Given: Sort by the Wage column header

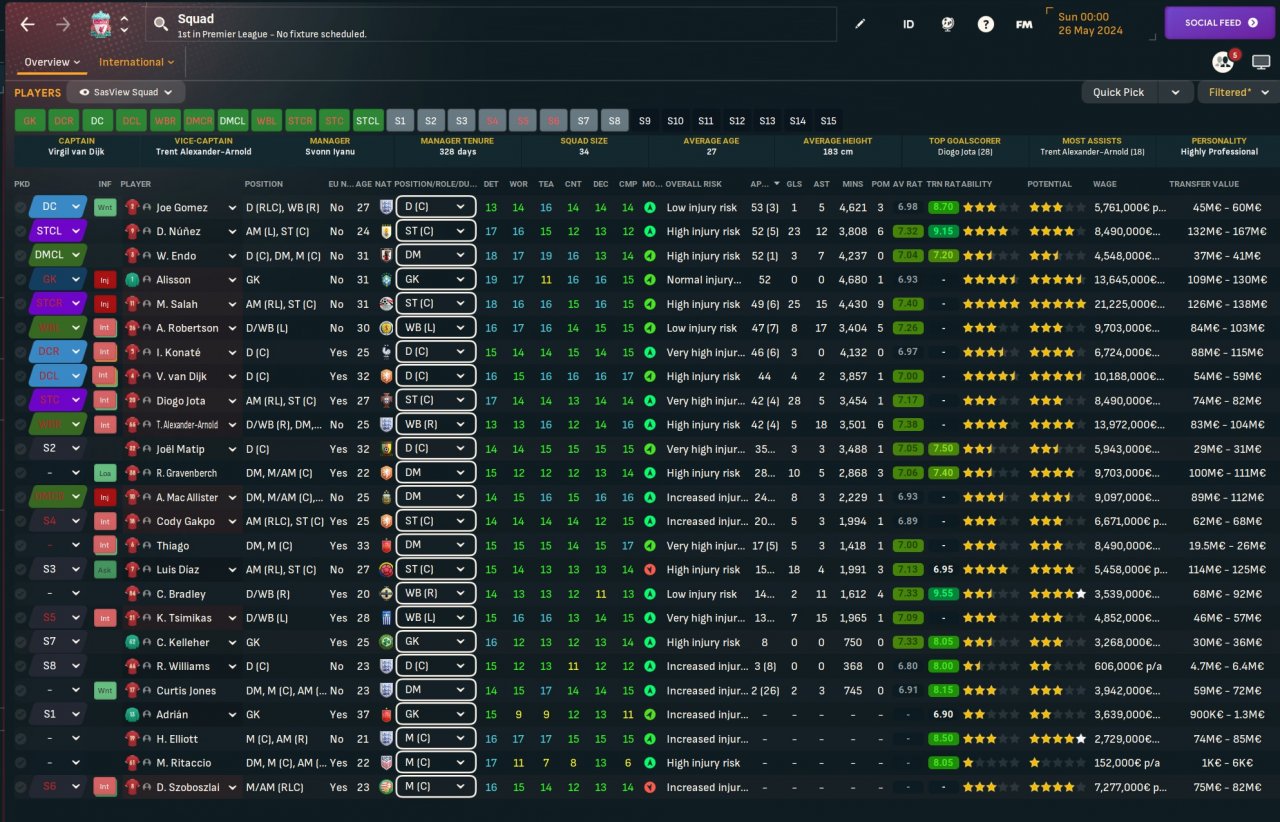Looking at the screenshot, I should [1106, 184].
